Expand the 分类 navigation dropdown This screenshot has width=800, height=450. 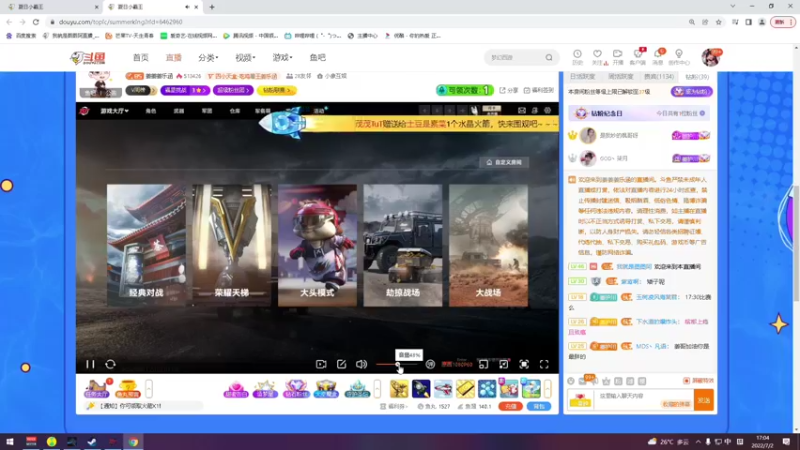point(208,58)
